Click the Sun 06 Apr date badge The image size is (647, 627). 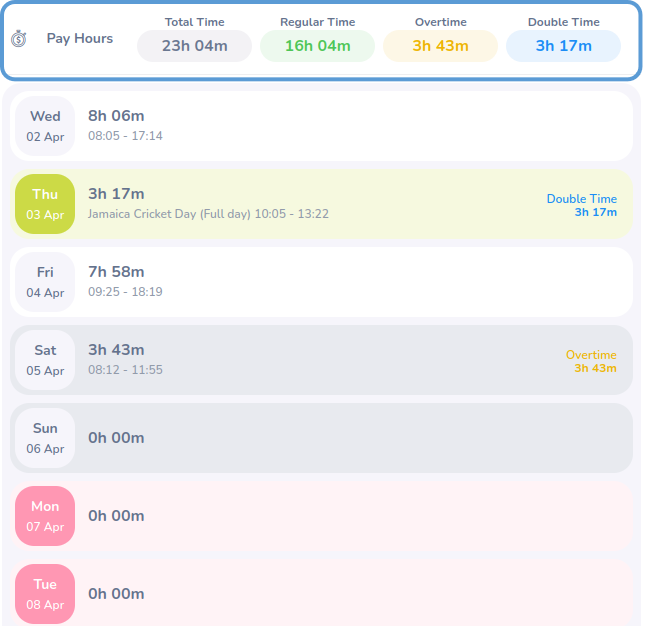45,438
